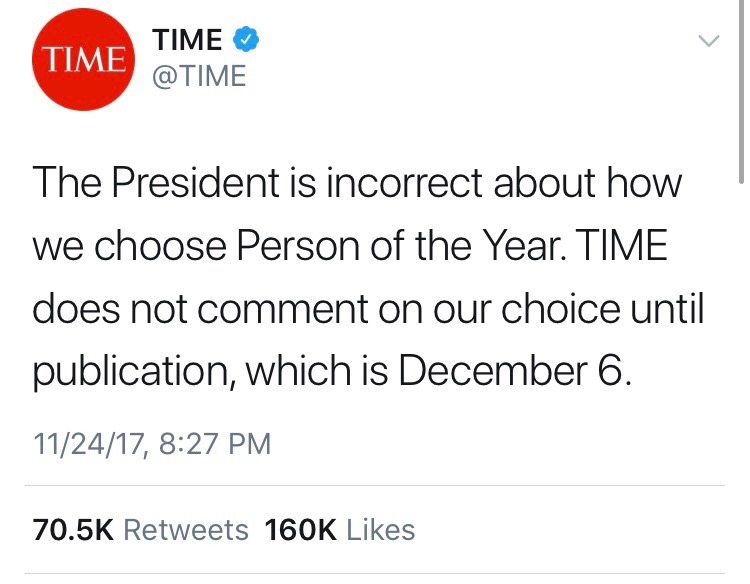Viewport: 750px width, 584px height.
Task: Click the word "incorrect" in the tweet
Action: coord(430,183)
